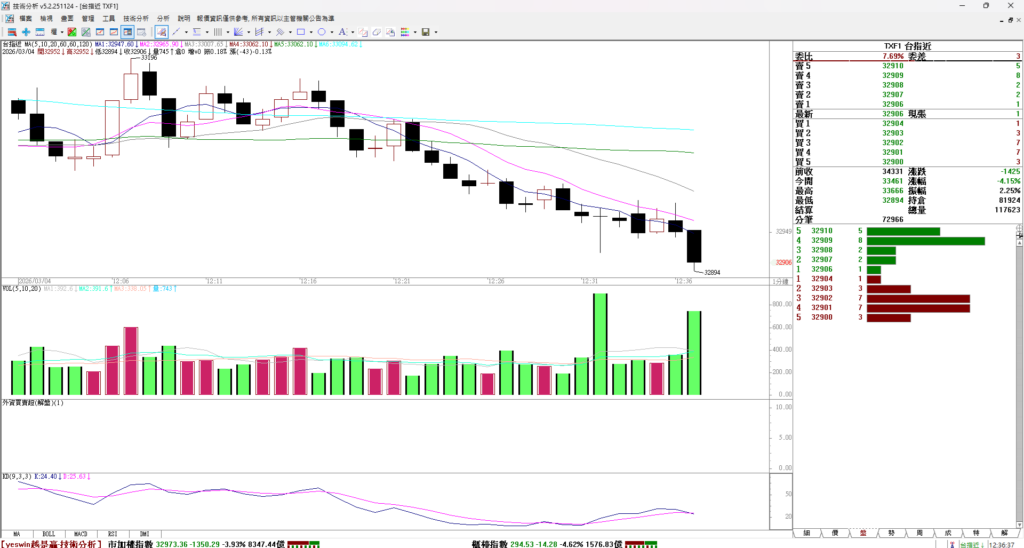Click the vertical lines drawing tool
The height and width of the screenshot is (548, 1024).
coord(217,32)
